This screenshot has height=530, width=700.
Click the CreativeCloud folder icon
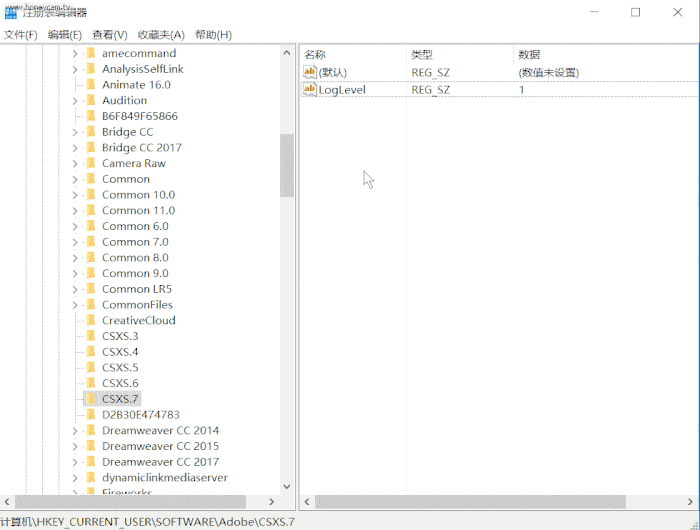point(91,320)
